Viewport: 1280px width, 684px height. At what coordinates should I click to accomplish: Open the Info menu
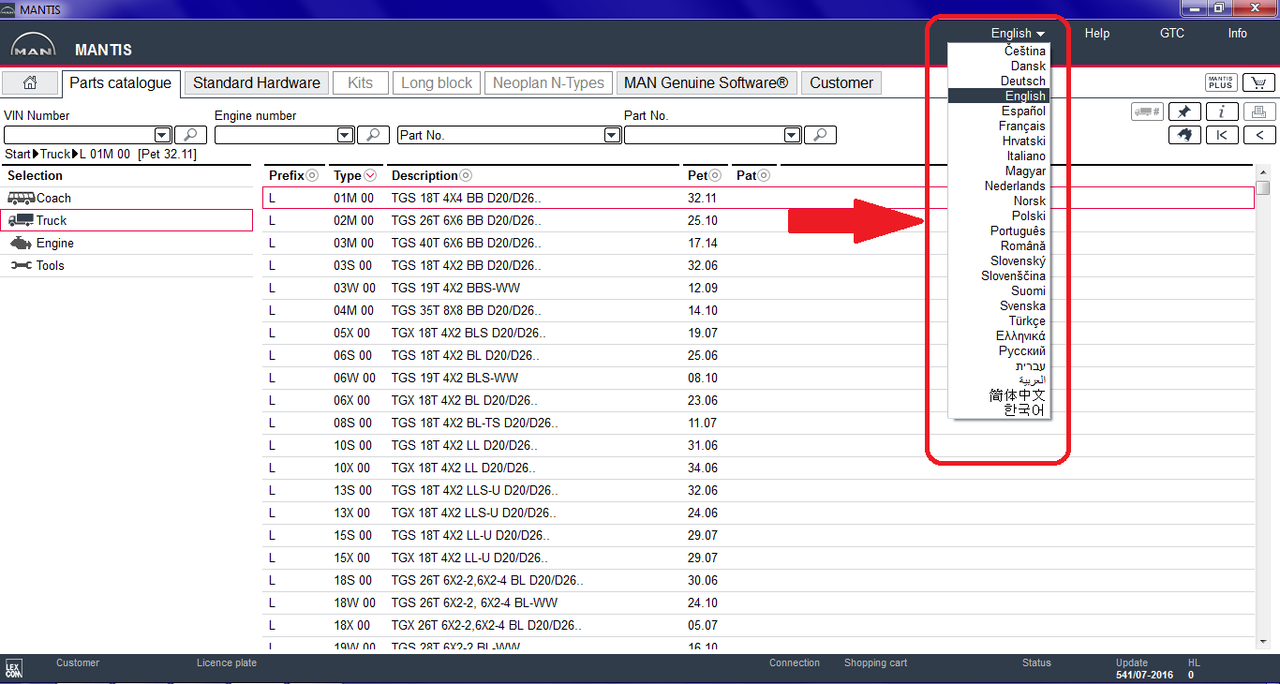[1238, 33]
